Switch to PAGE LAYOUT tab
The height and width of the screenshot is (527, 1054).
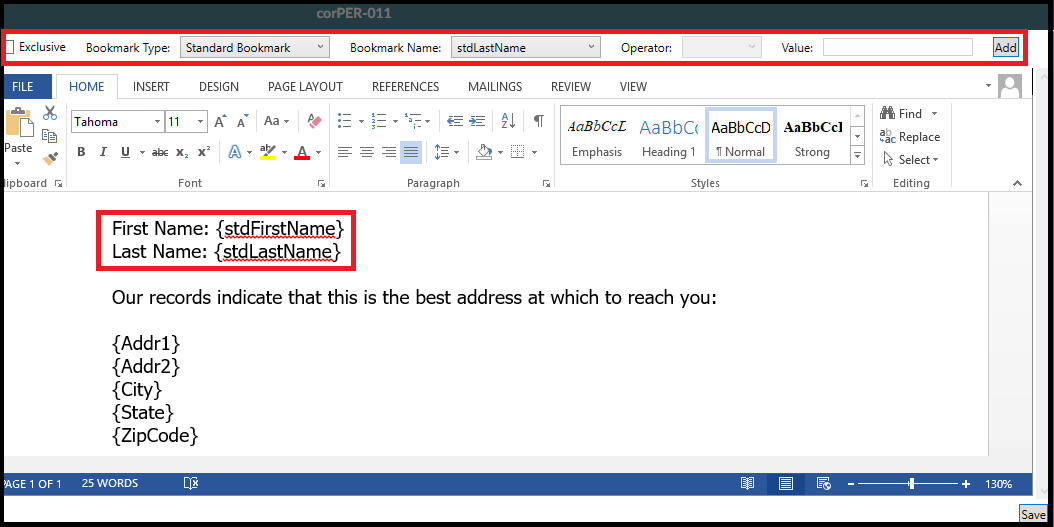[305, 87]
